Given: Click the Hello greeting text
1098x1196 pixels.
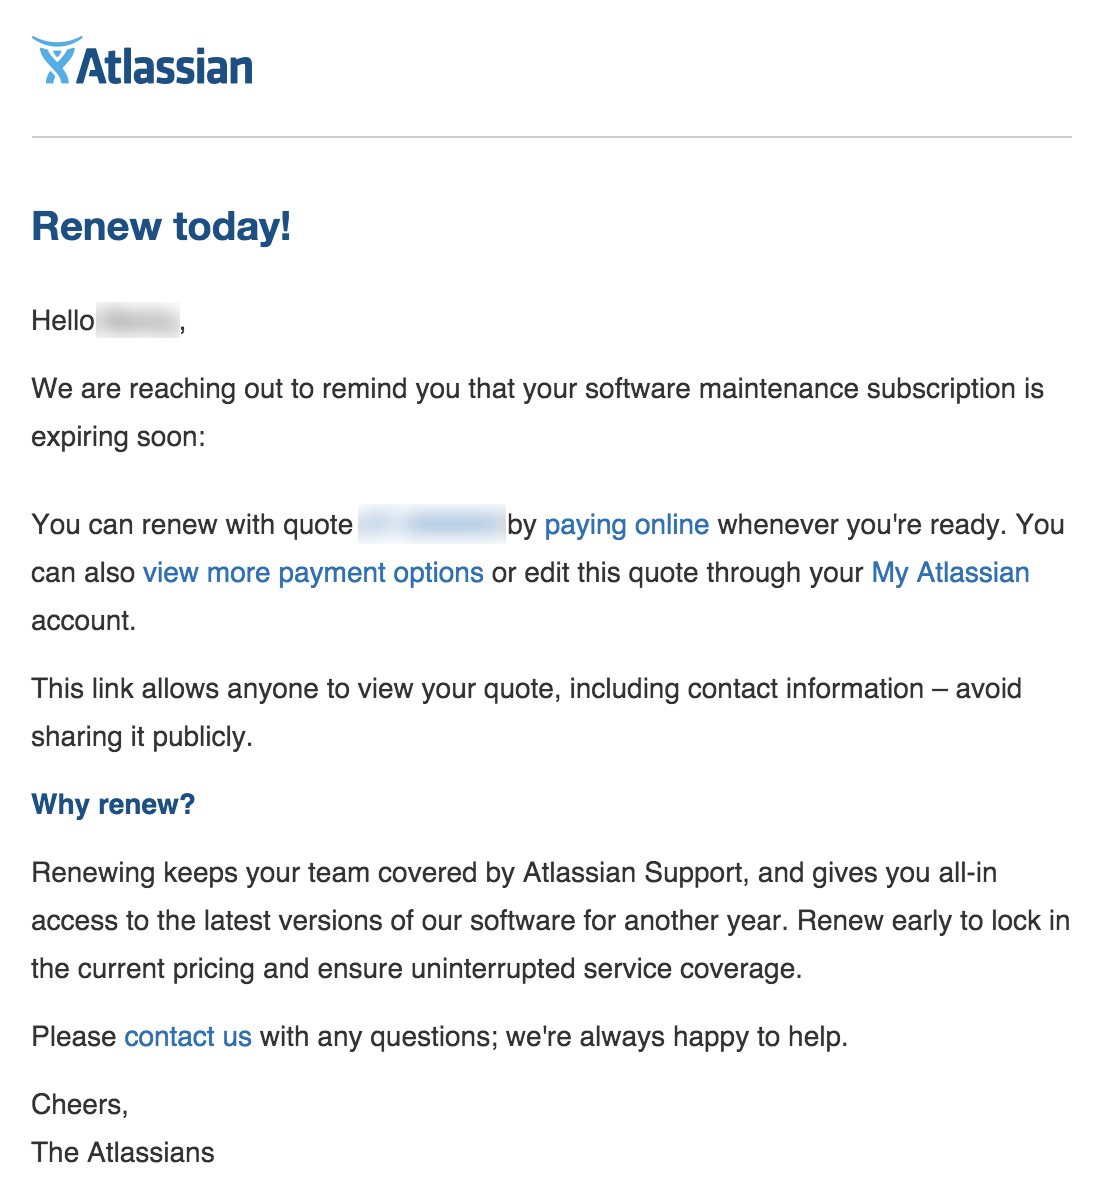Looking at the screenshot, I should point(62,321).
